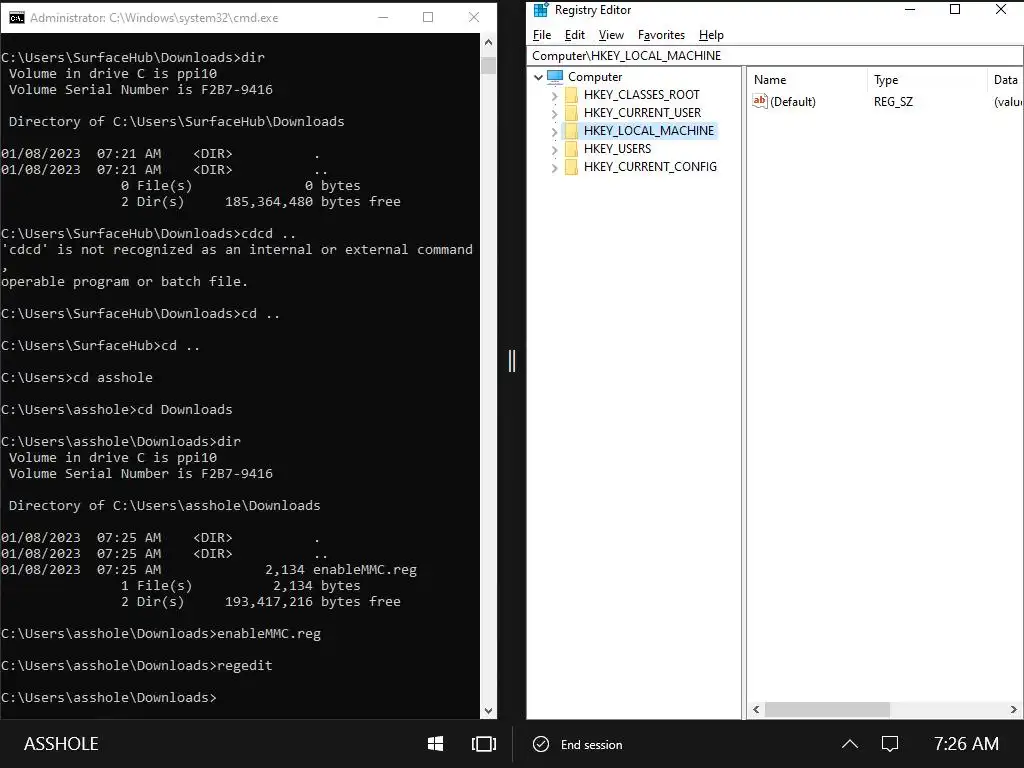Open the Edit menu in Registry Editor
This screenshot has height=768, width=1024.
point(575,35)
